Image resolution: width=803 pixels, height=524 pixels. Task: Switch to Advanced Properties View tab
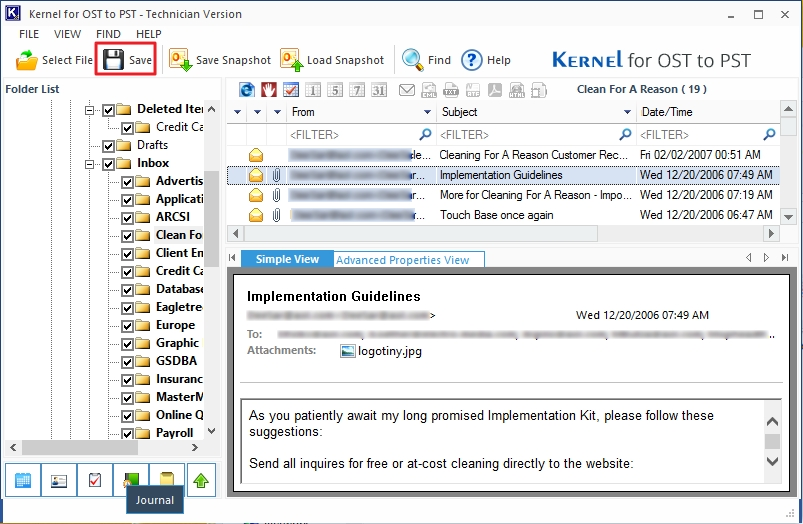click(402, 260)
